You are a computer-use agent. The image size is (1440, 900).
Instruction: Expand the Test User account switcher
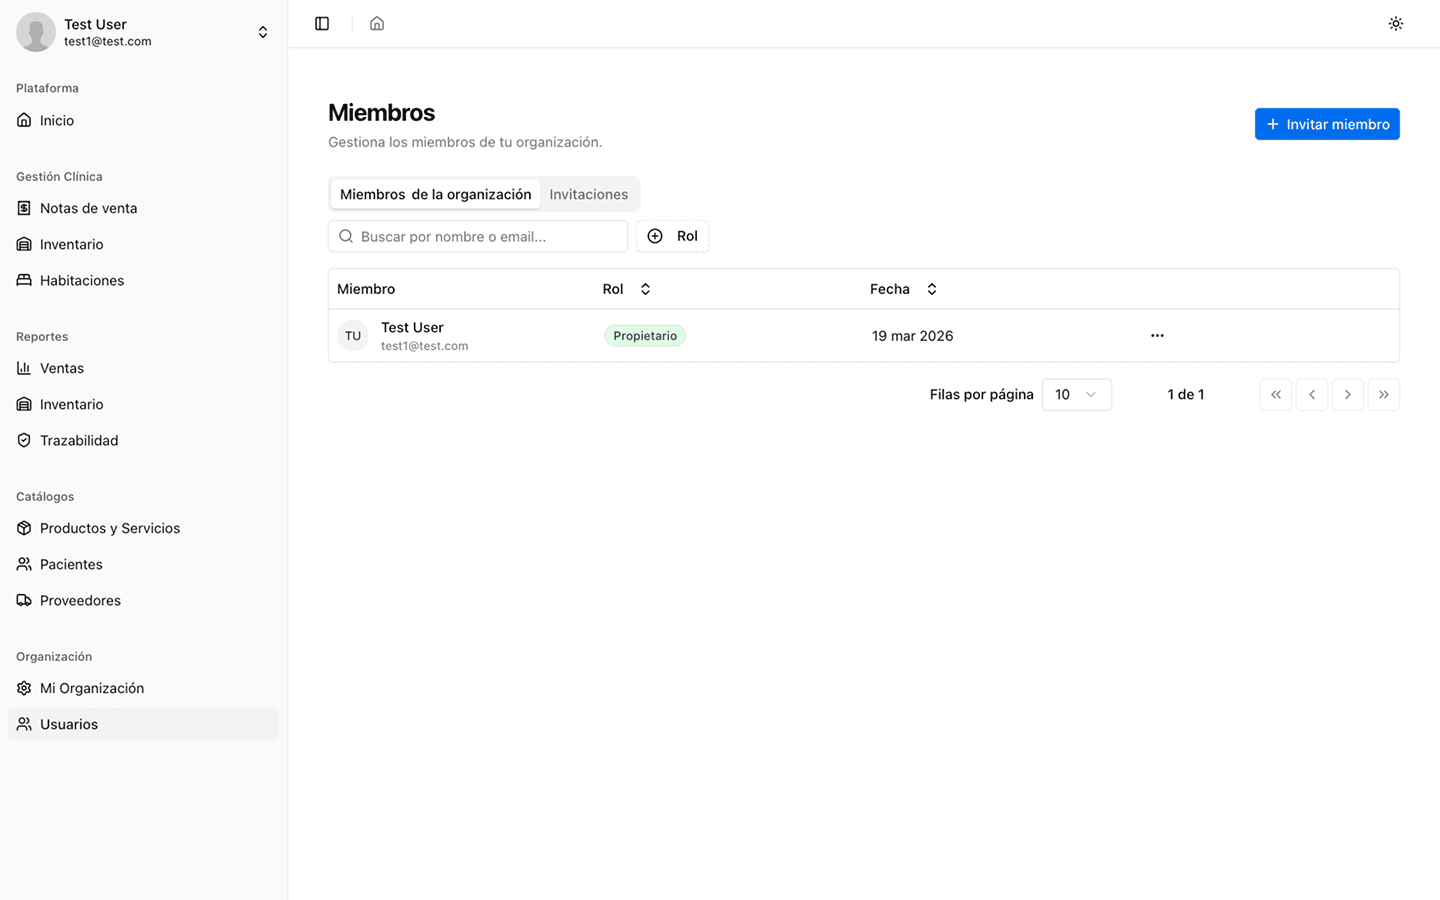pyautogui.click(x=262, y=31)
